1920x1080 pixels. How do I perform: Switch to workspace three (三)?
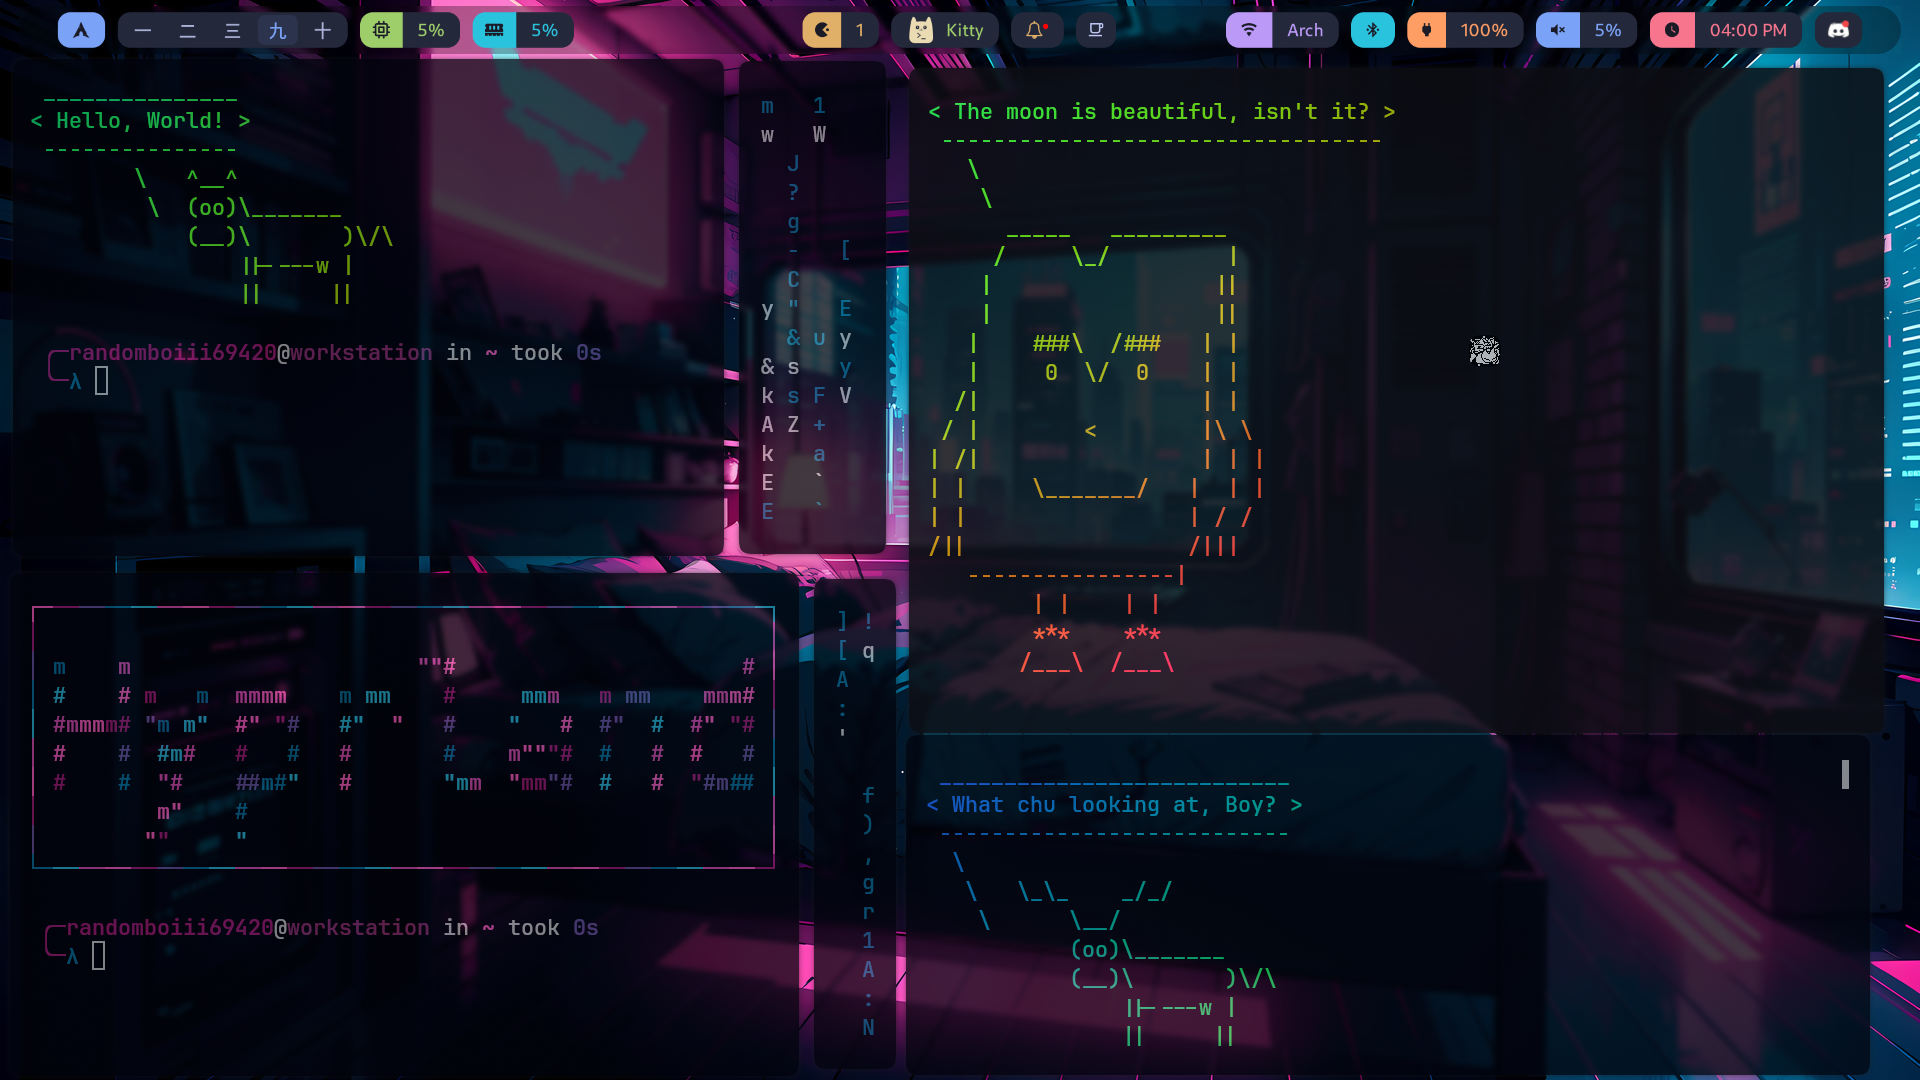tap(232, 30)
